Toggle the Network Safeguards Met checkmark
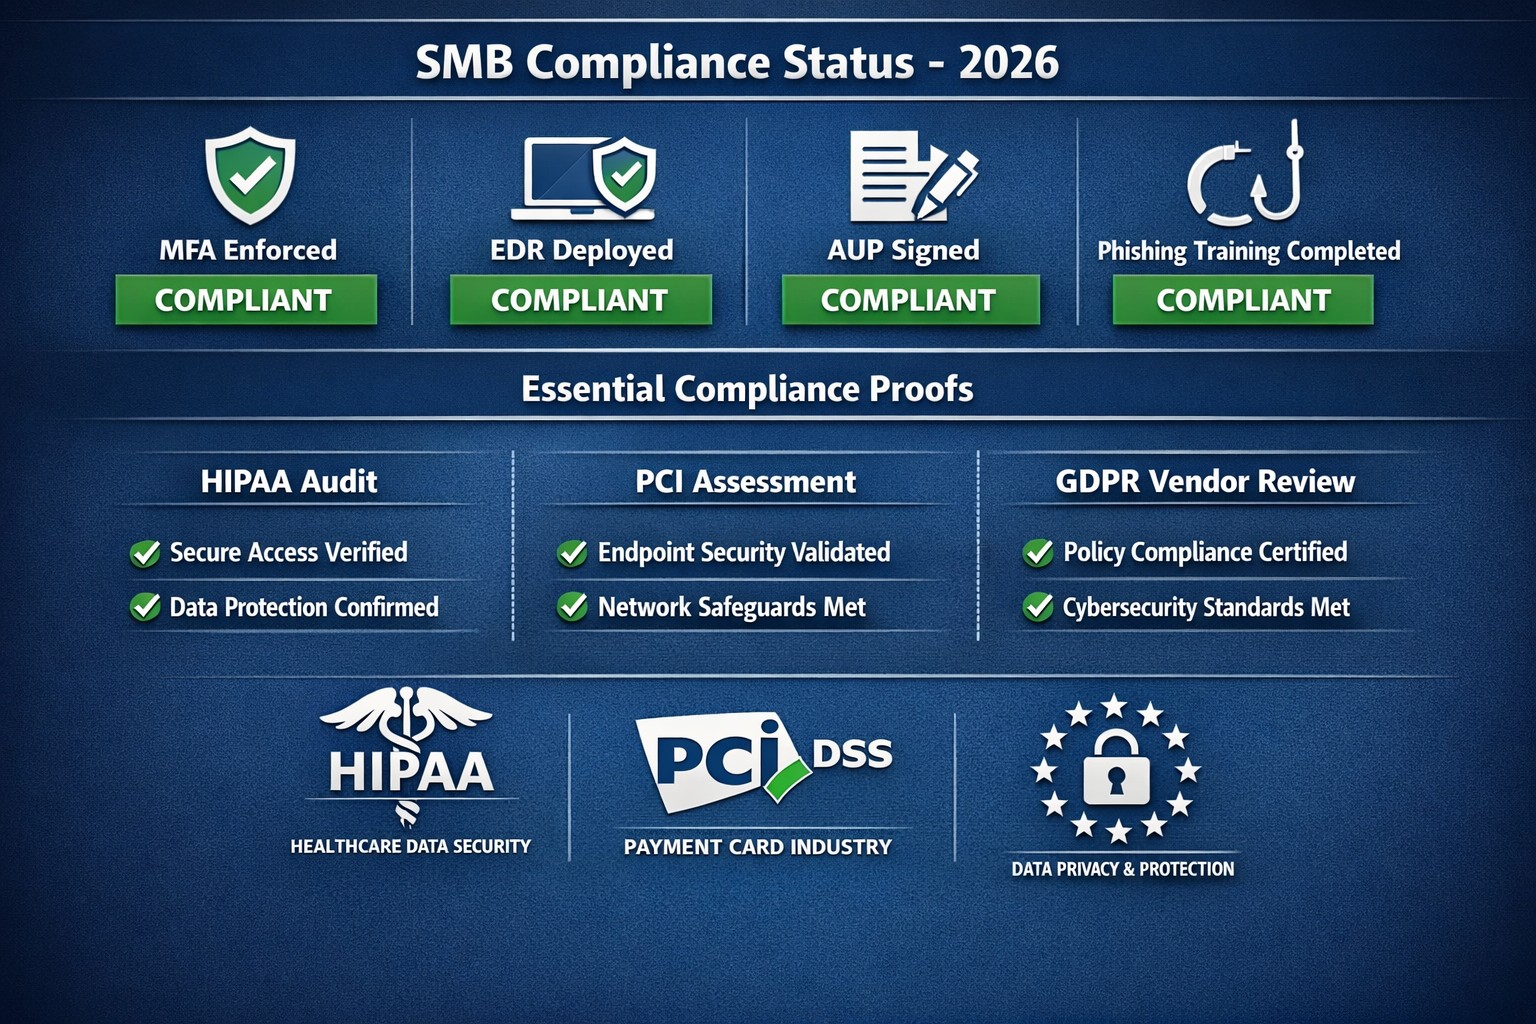This screenshot has width=1536, height=1024. click(572, 607)
